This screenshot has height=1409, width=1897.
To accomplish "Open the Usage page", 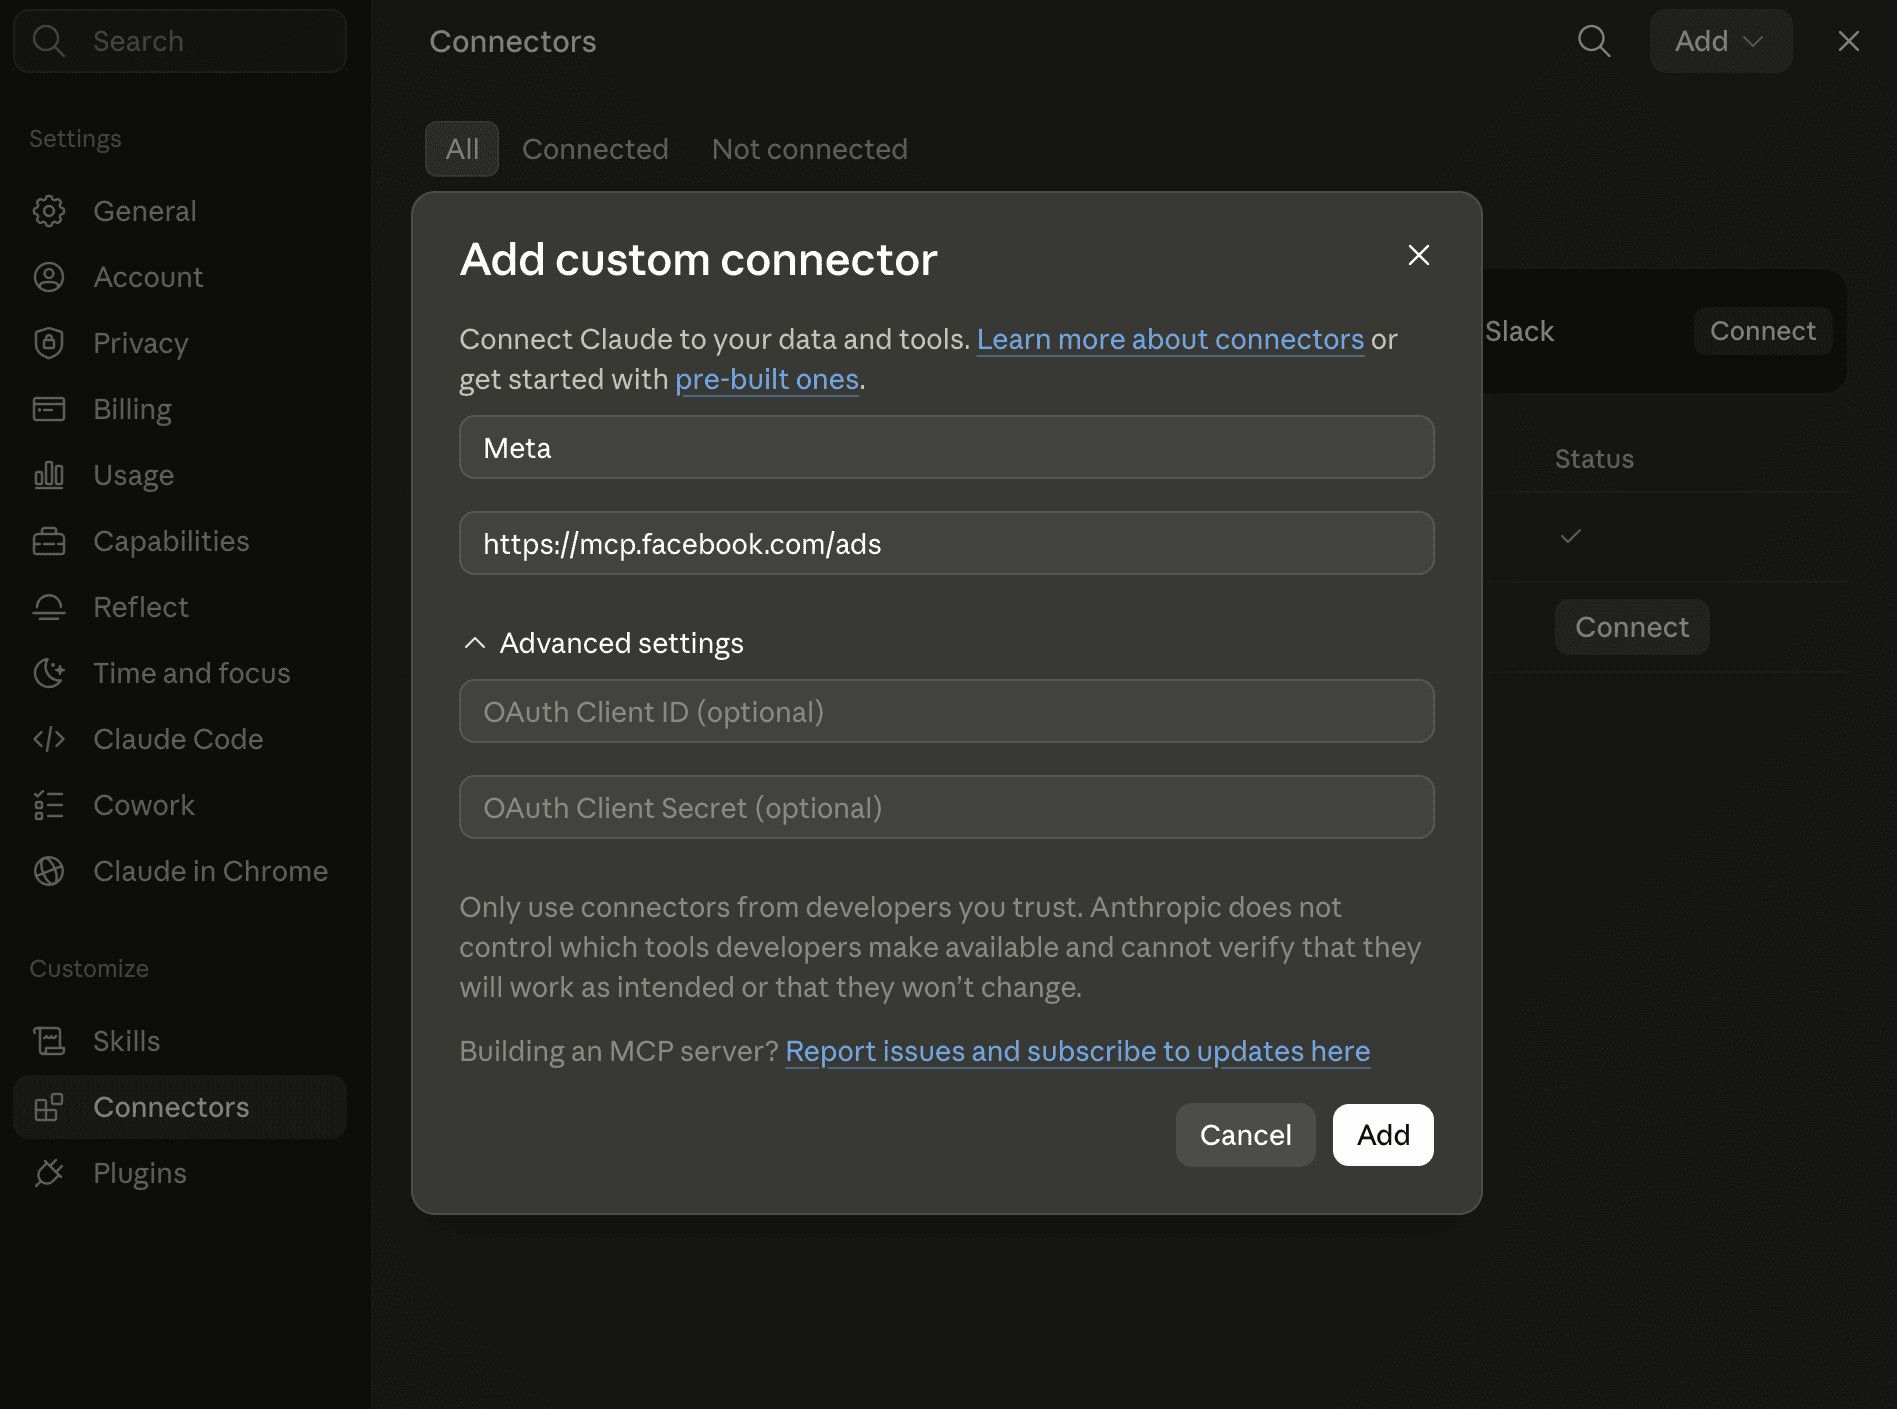I will [180, 475].
